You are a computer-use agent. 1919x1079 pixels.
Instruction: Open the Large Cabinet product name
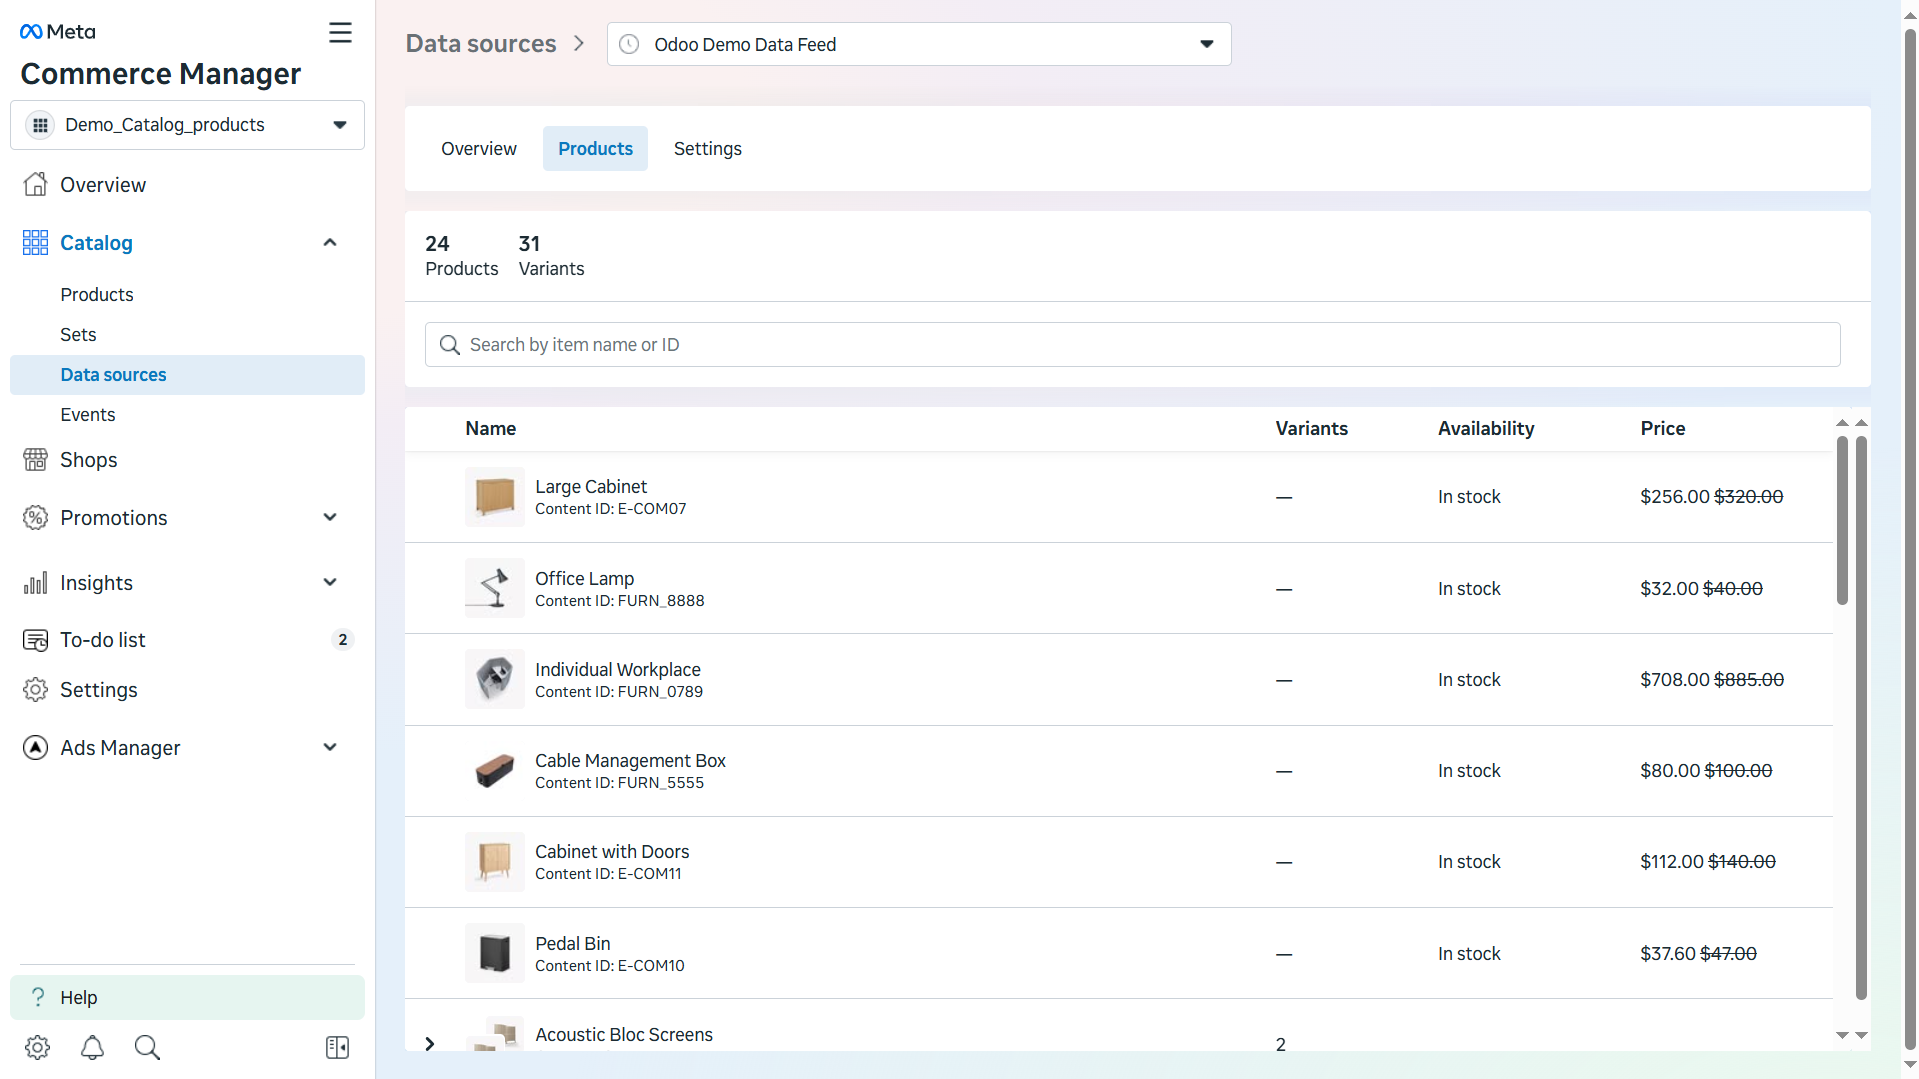click(x=591, y=486)
